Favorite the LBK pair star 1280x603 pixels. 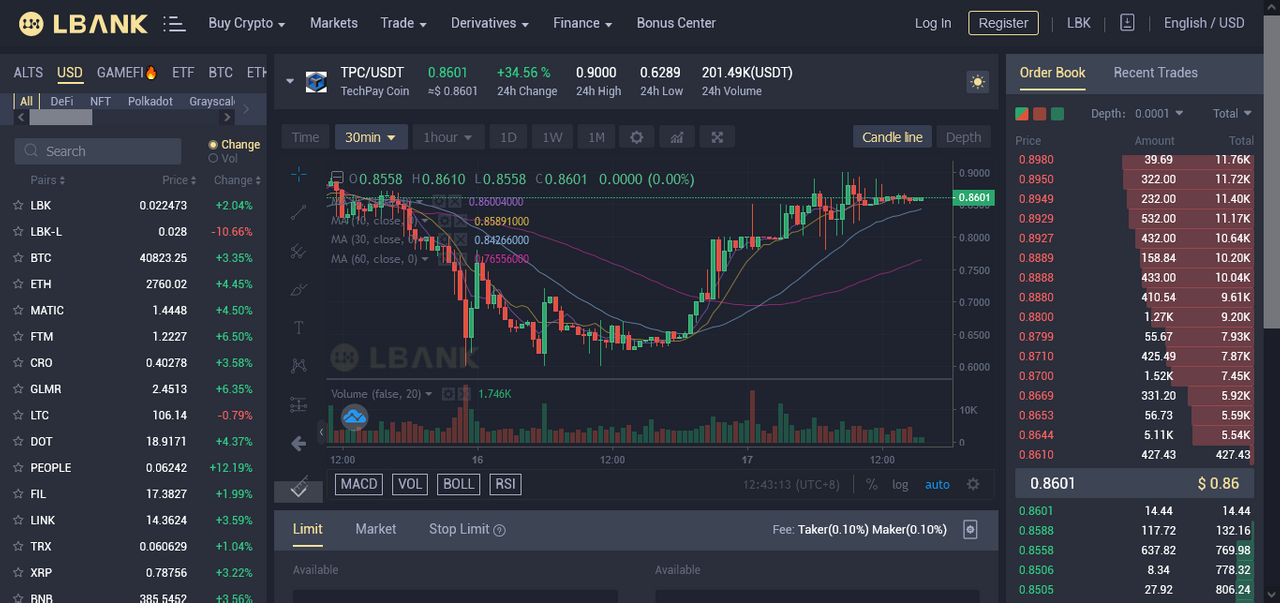click(18, 205)
